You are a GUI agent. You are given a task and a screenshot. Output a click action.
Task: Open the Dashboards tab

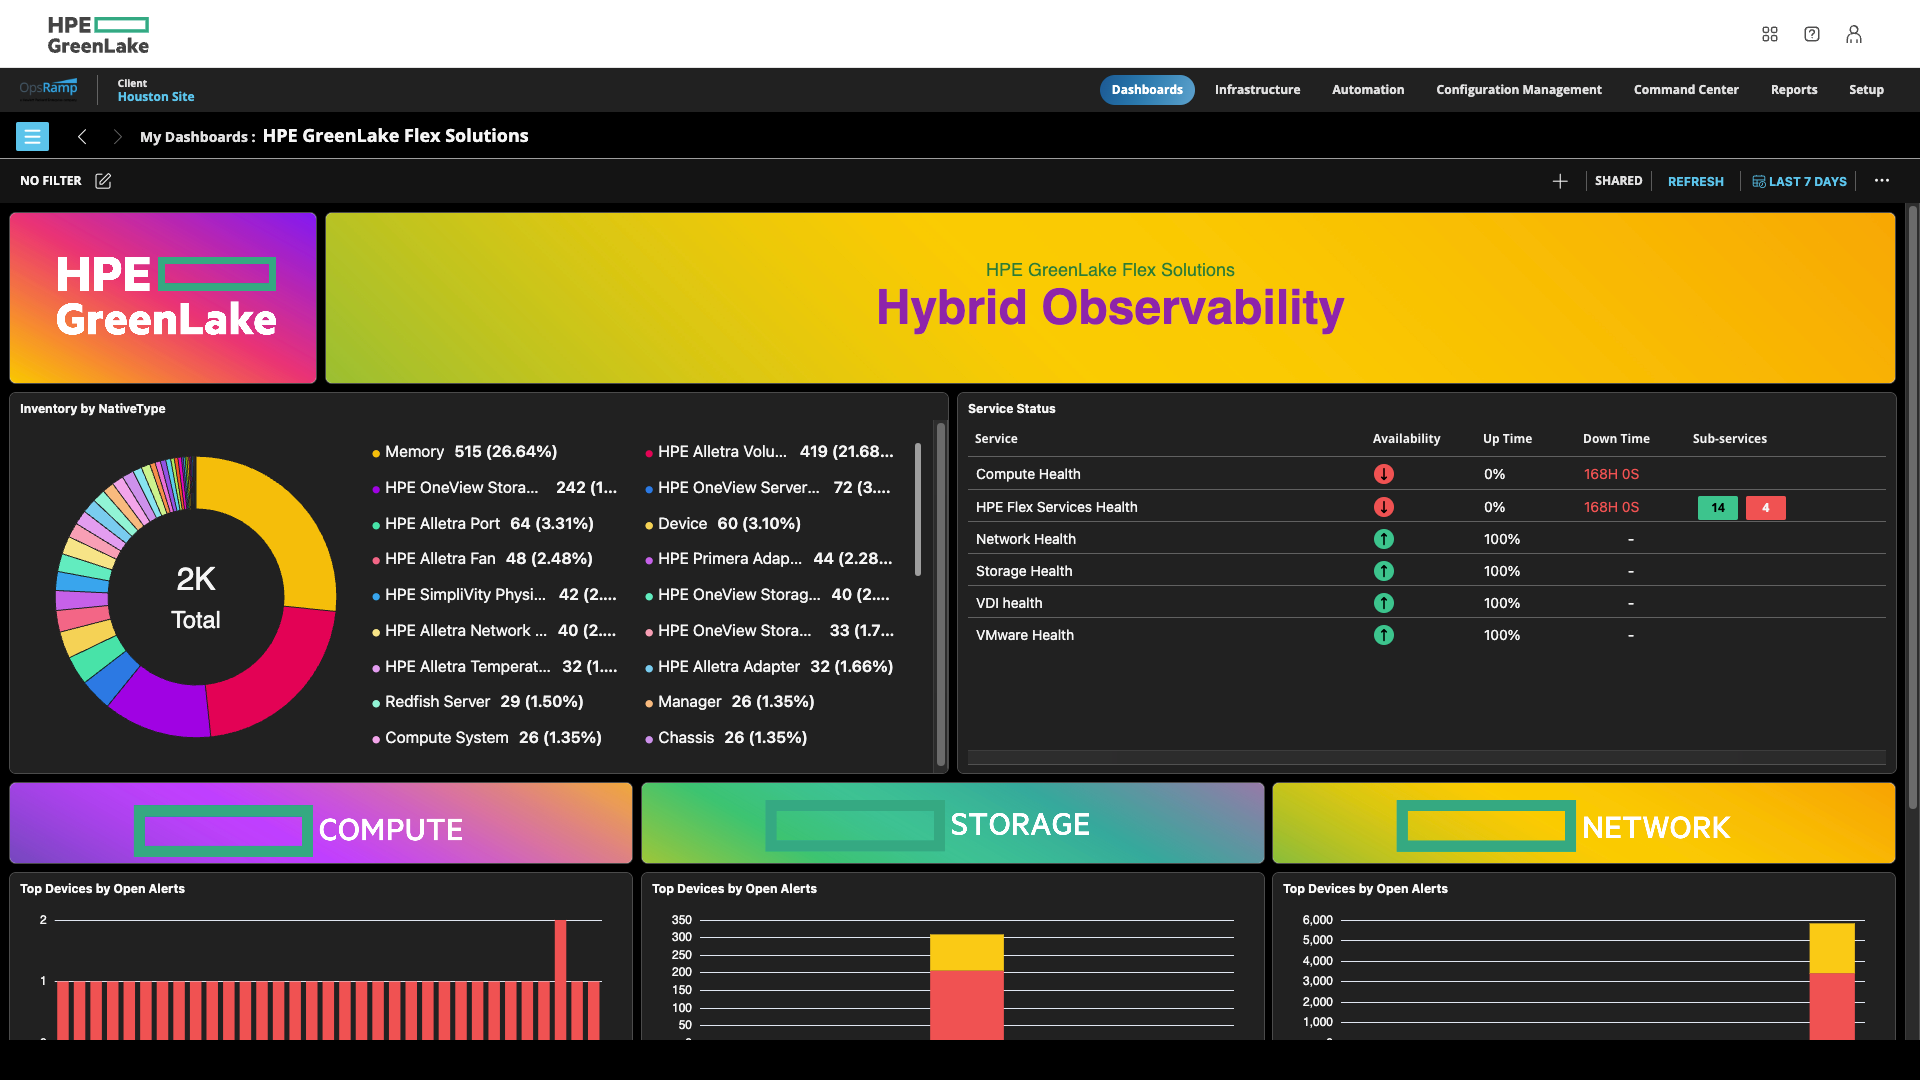click(1147, 90)
